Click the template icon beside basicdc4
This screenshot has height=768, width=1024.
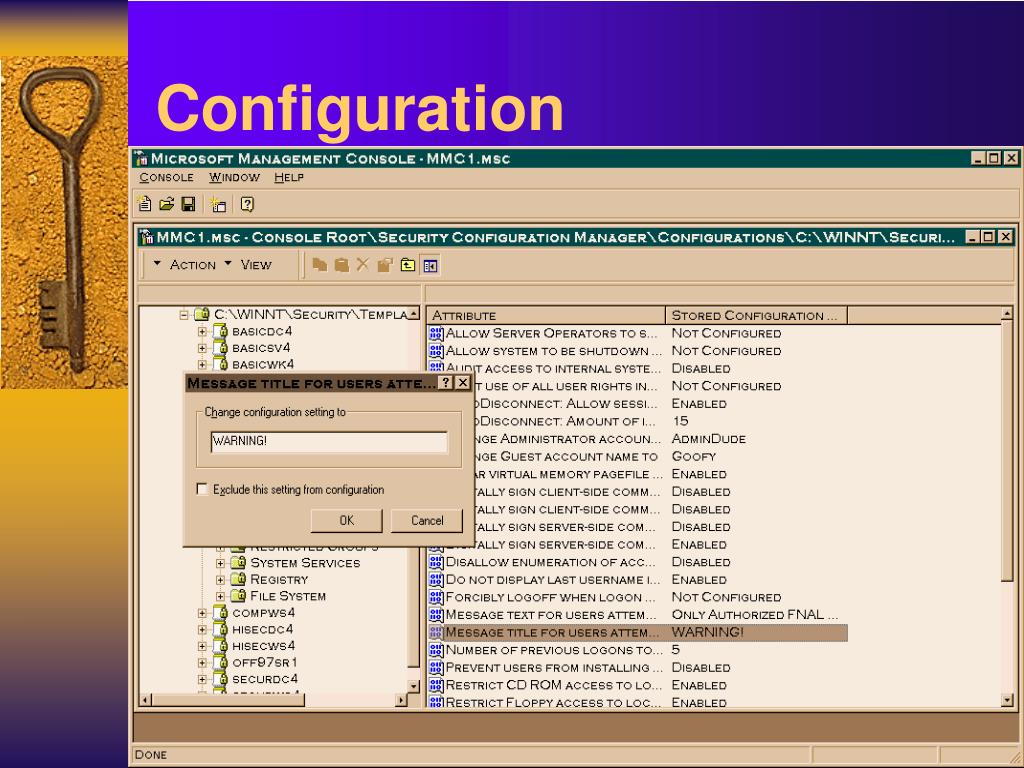pos(221,331)
